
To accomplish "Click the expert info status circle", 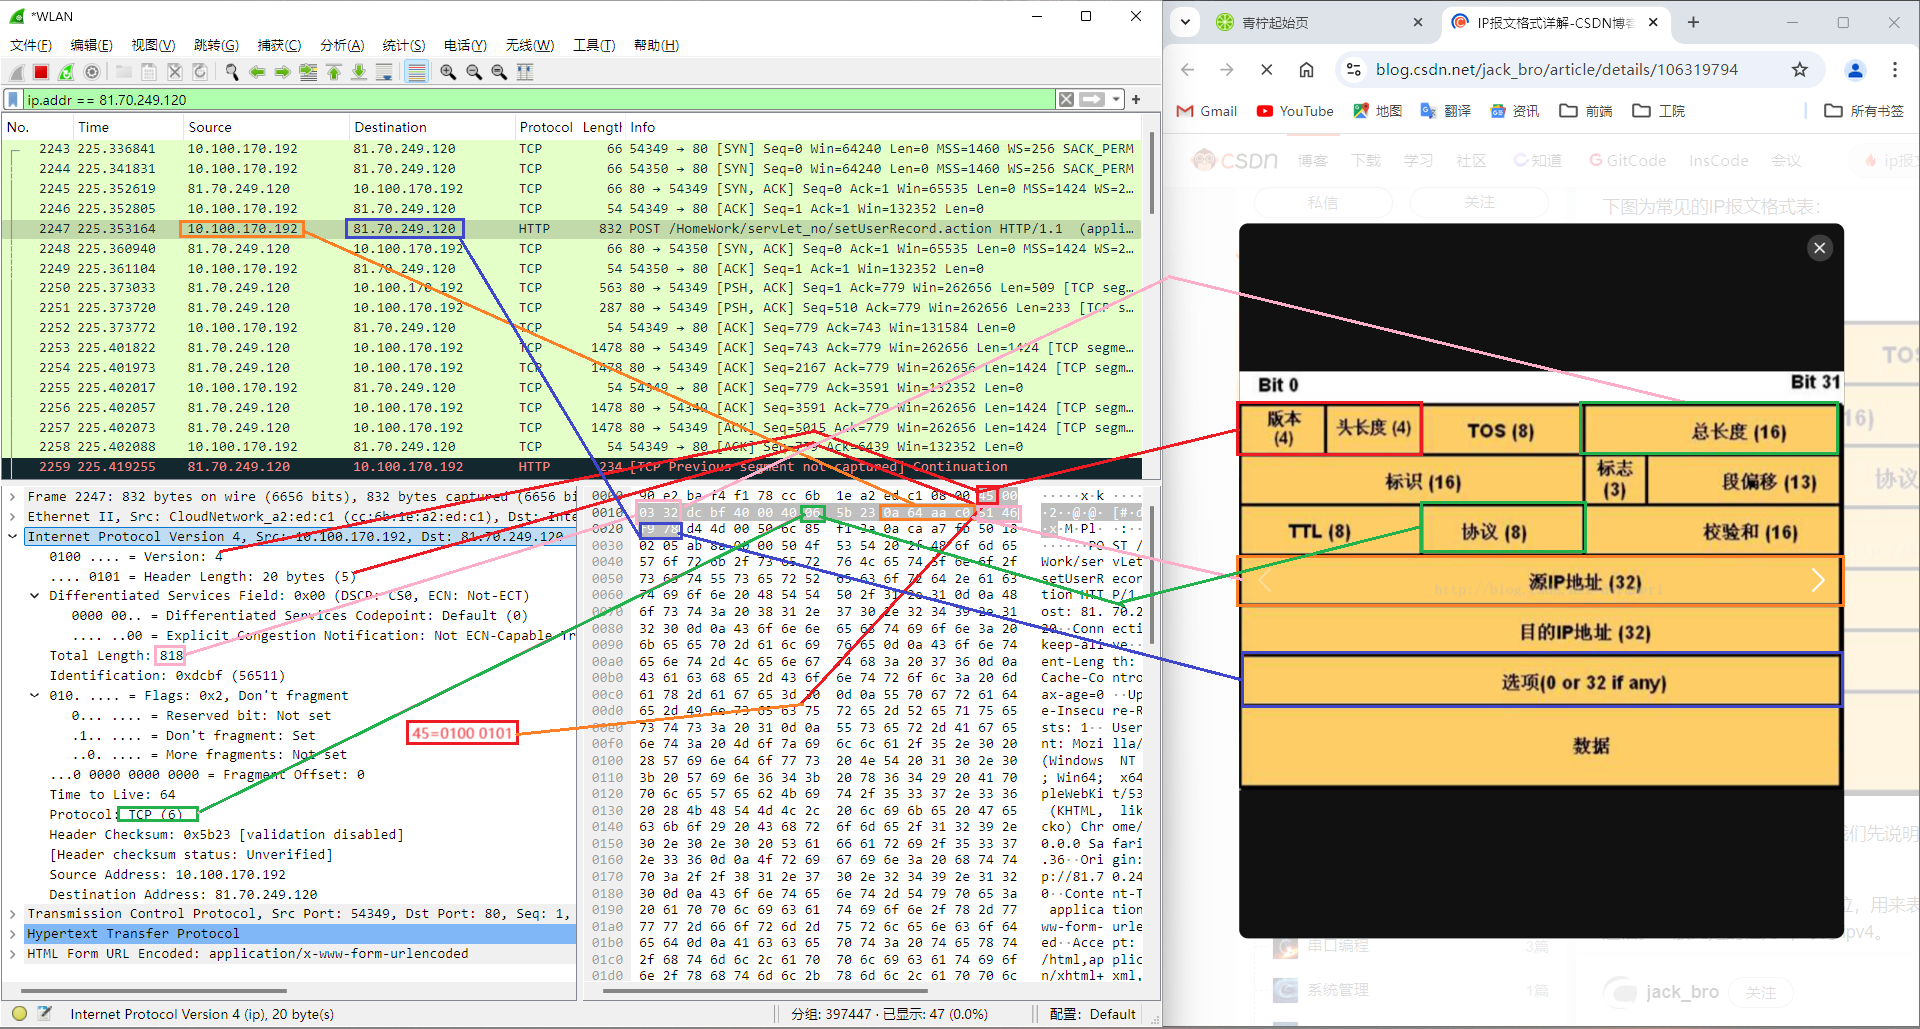I will pos(19,1014).
